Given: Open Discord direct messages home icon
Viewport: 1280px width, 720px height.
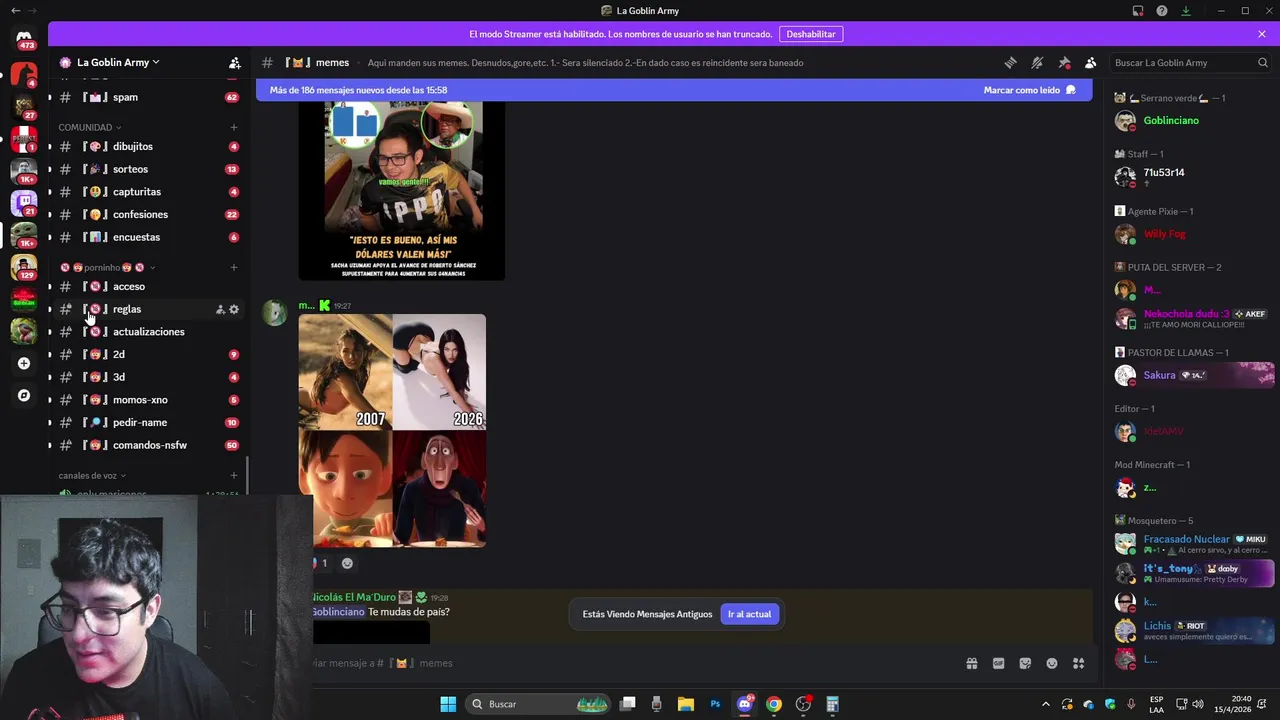Looking at the screenshot, I should [24, 40].
